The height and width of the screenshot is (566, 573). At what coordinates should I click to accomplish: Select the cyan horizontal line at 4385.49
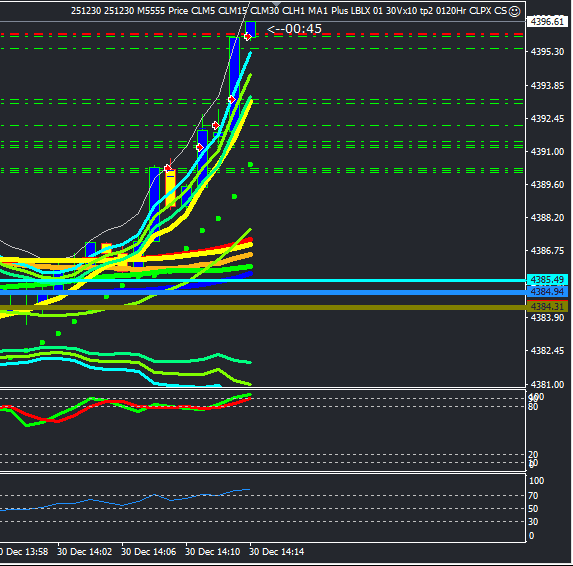[263, 280]
